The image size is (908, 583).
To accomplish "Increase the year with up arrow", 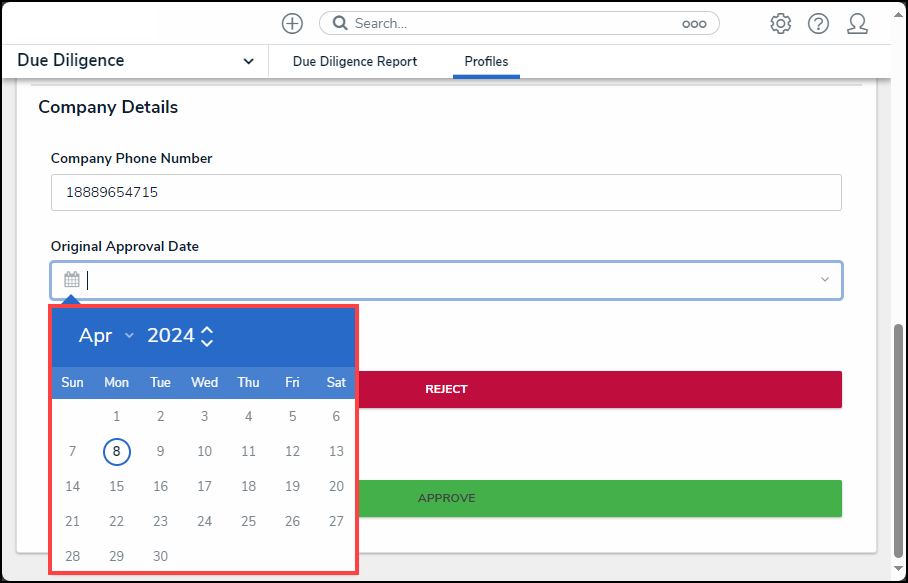I will (x=207, y=330).
